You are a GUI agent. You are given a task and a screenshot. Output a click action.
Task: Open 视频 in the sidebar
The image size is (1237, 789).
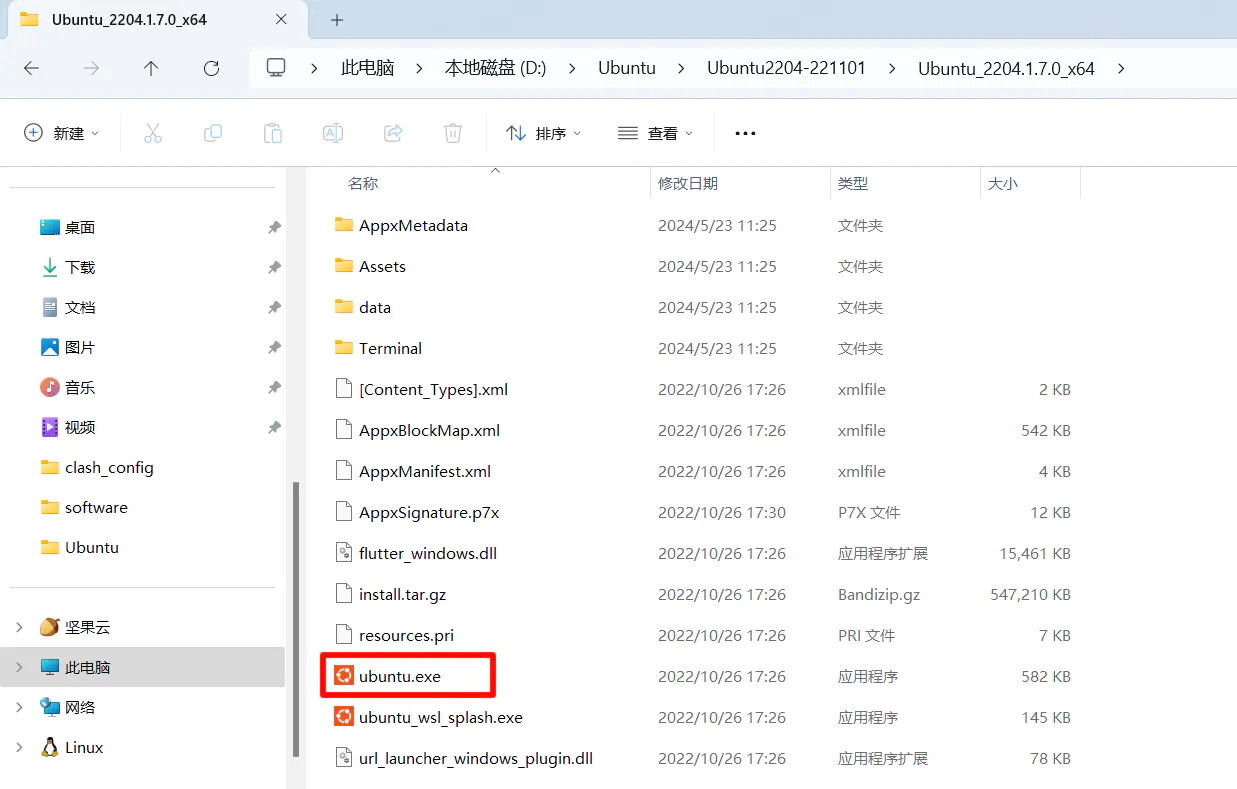tap(80, 428)
